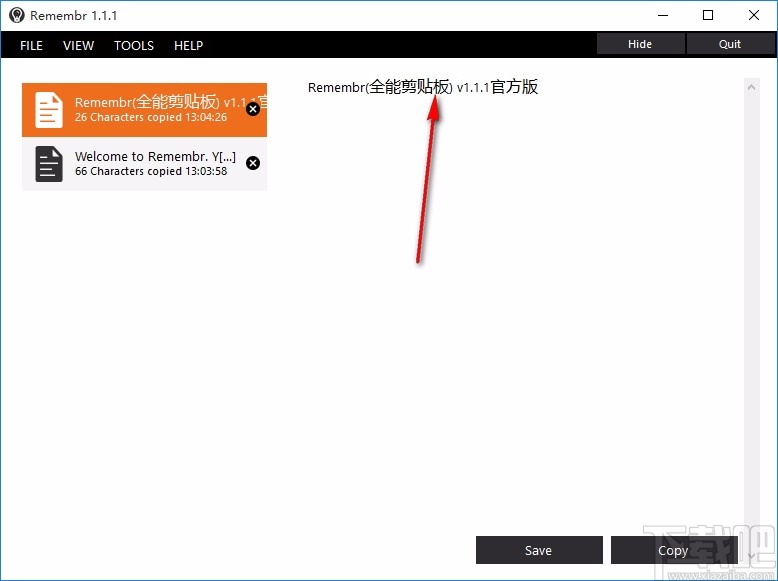Close the Remembr window

[x=754, y=15]
